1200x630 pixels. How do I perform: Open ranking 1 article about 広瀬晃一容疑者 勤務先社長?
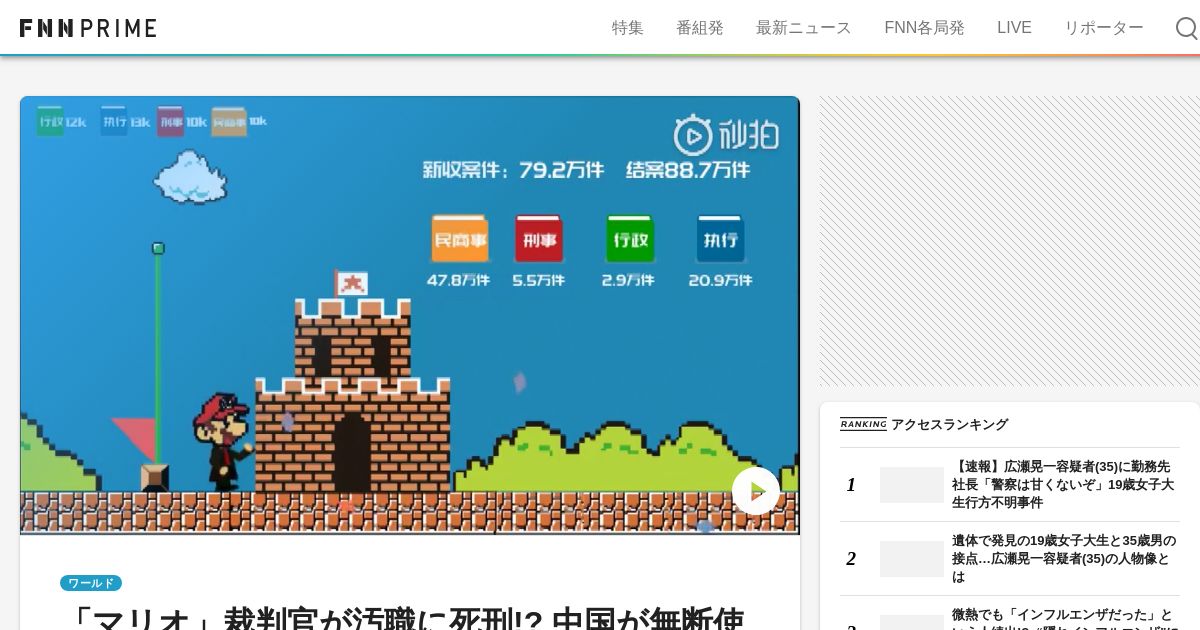tap(1064, 485)
